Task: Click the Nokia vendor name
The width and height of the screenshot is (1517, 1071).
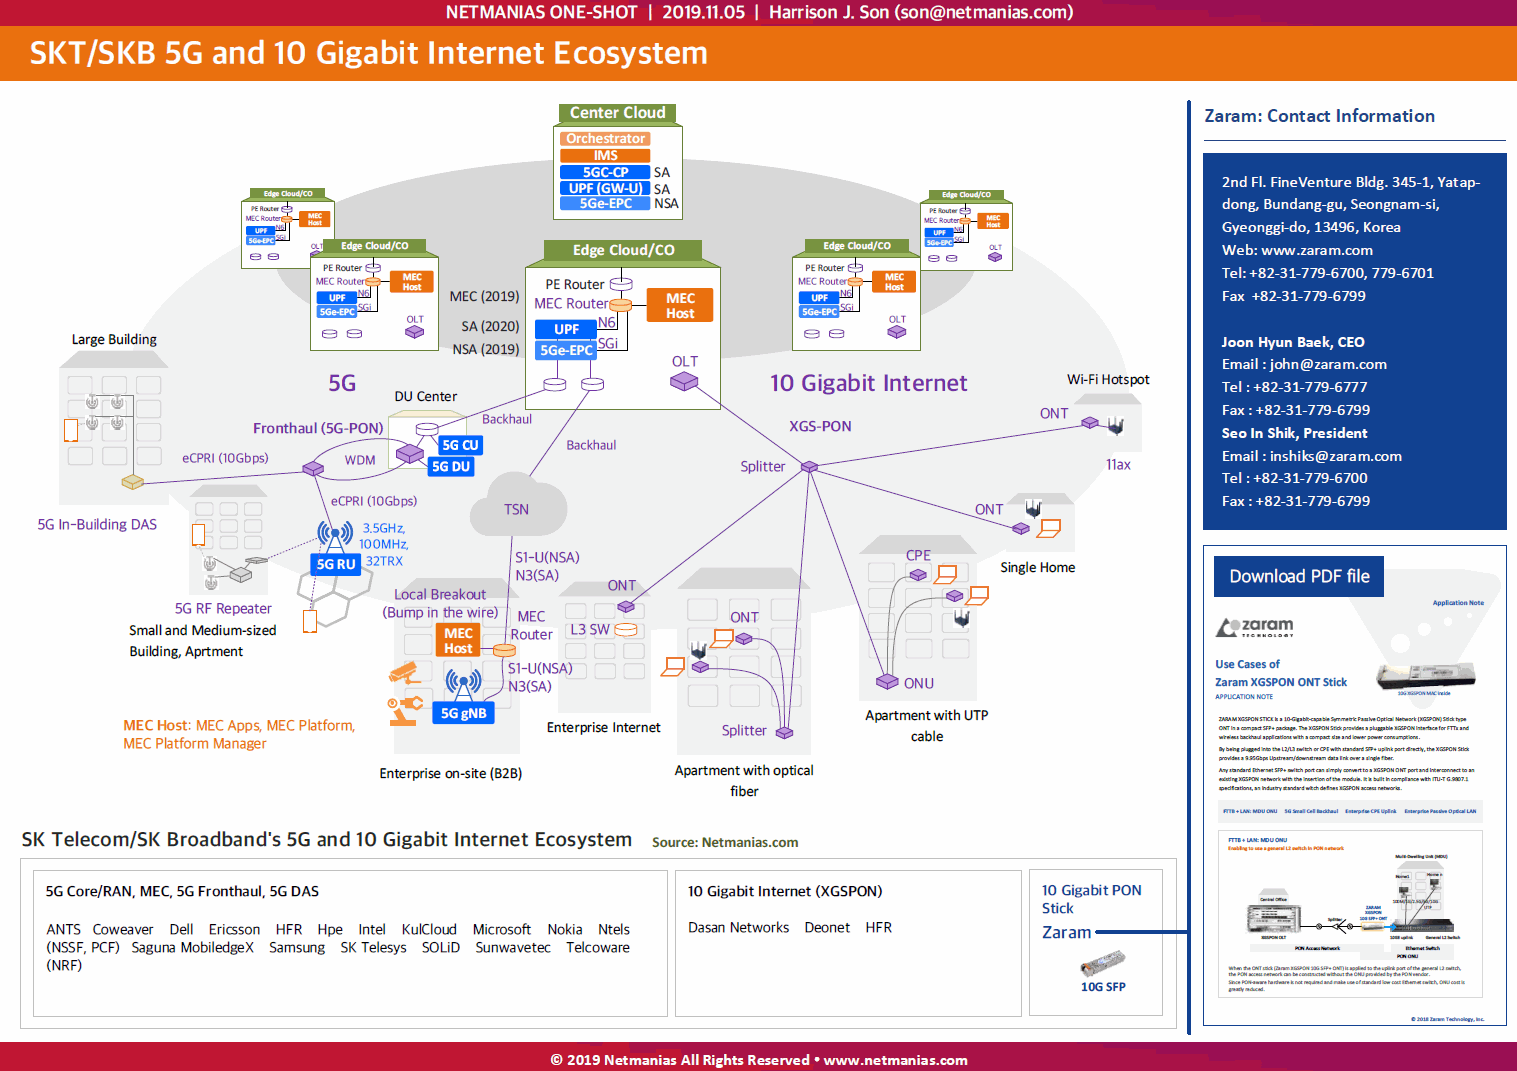Action: click(x=565, y=929)
